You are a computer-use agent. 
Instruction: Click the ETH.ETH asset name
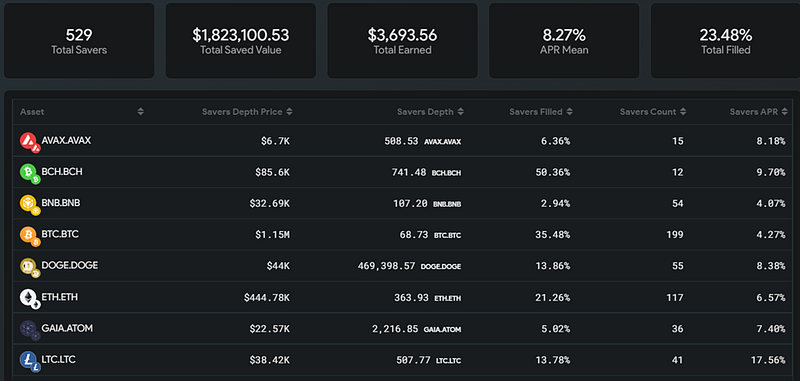point(60,297)
